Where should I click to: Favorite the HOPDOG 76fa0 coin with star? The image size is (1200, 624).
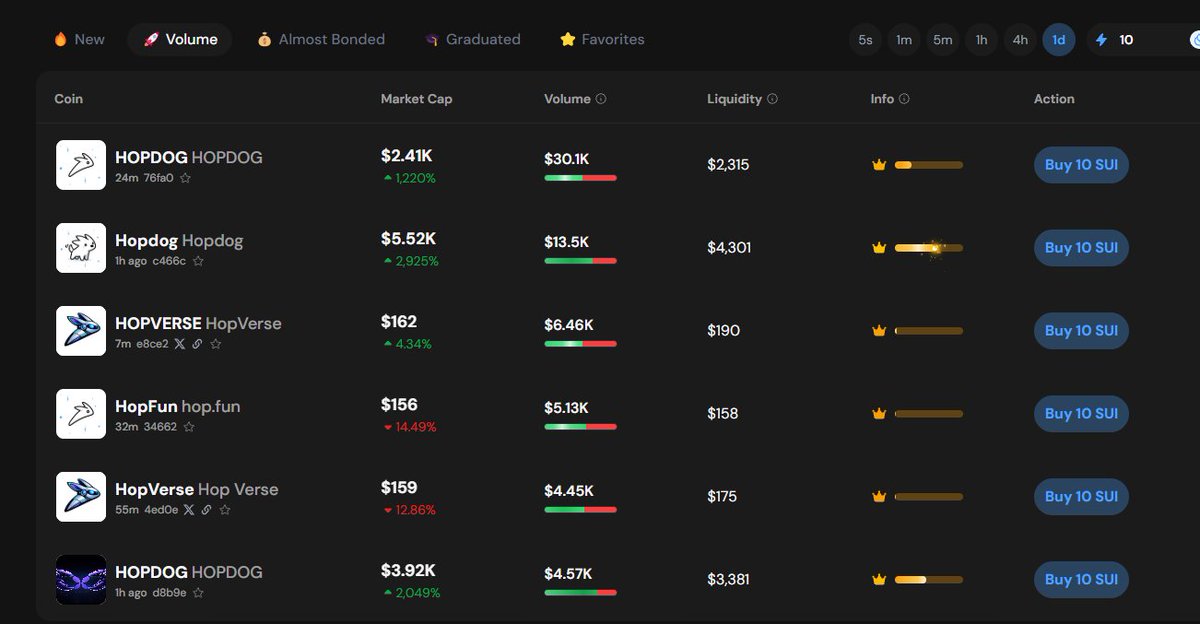(x=185, y=178)
